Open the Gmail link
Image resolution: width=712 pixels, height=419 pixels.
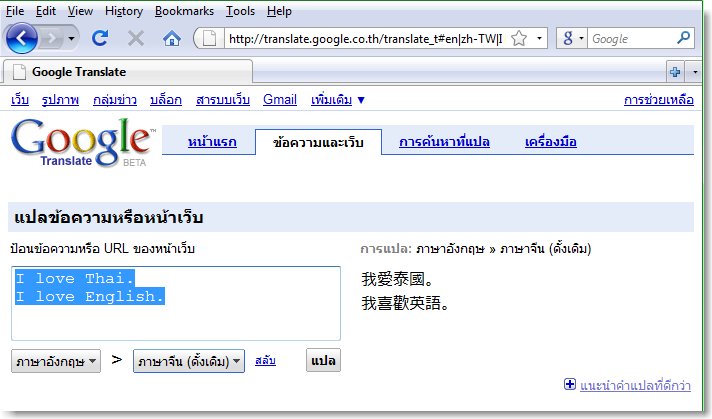280,99
